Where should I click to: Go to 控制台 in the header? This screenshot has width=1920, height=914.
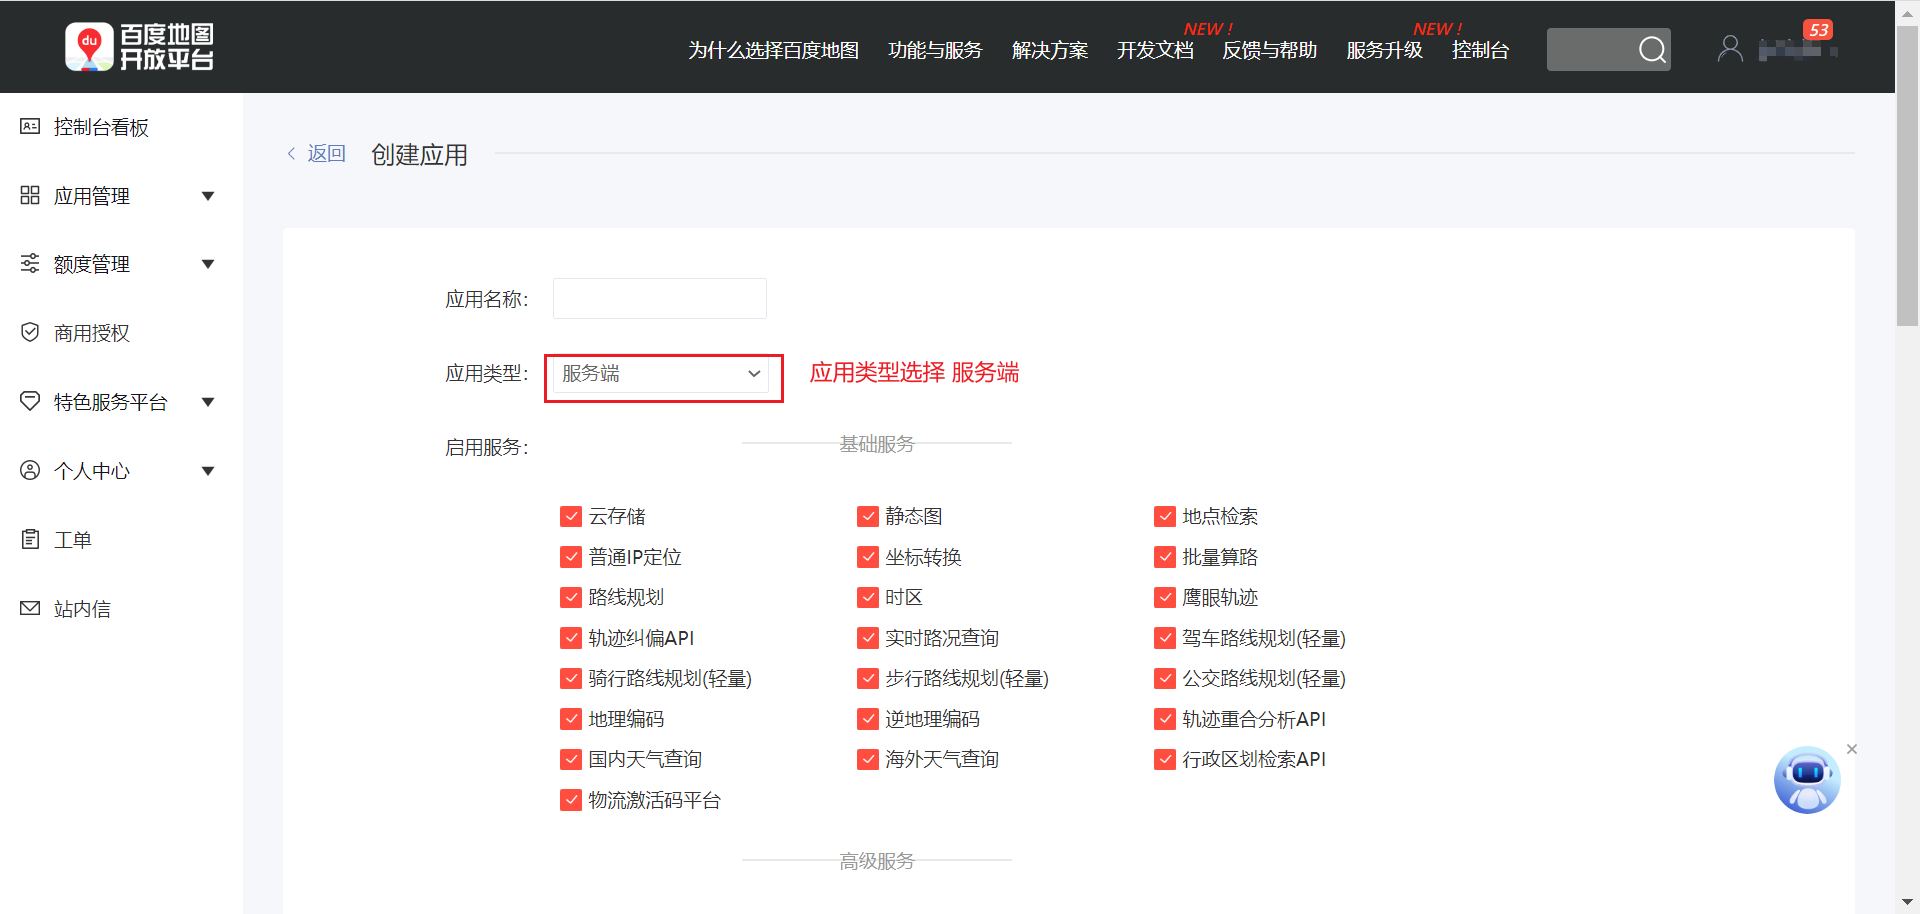(x=1480, y=50)
